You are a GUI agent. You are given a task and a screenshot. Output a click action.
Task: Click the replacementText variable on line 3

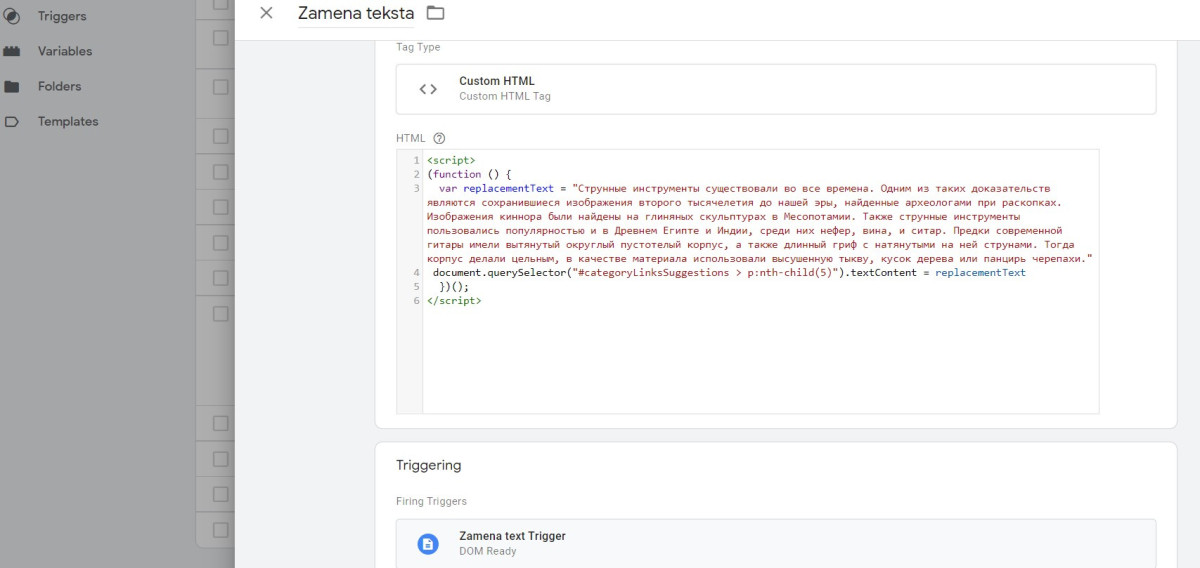tap(510, 188)
